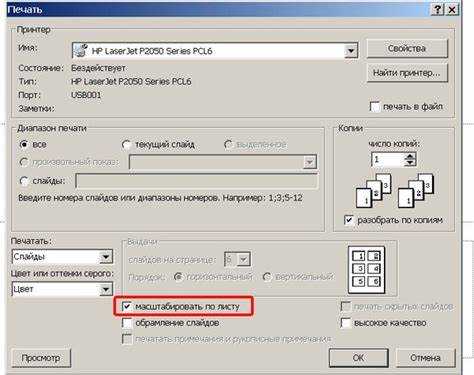The height and width of the screenshot is (375, 474).
Task: Click the Help question mark button
Action: tap(437, 9)
